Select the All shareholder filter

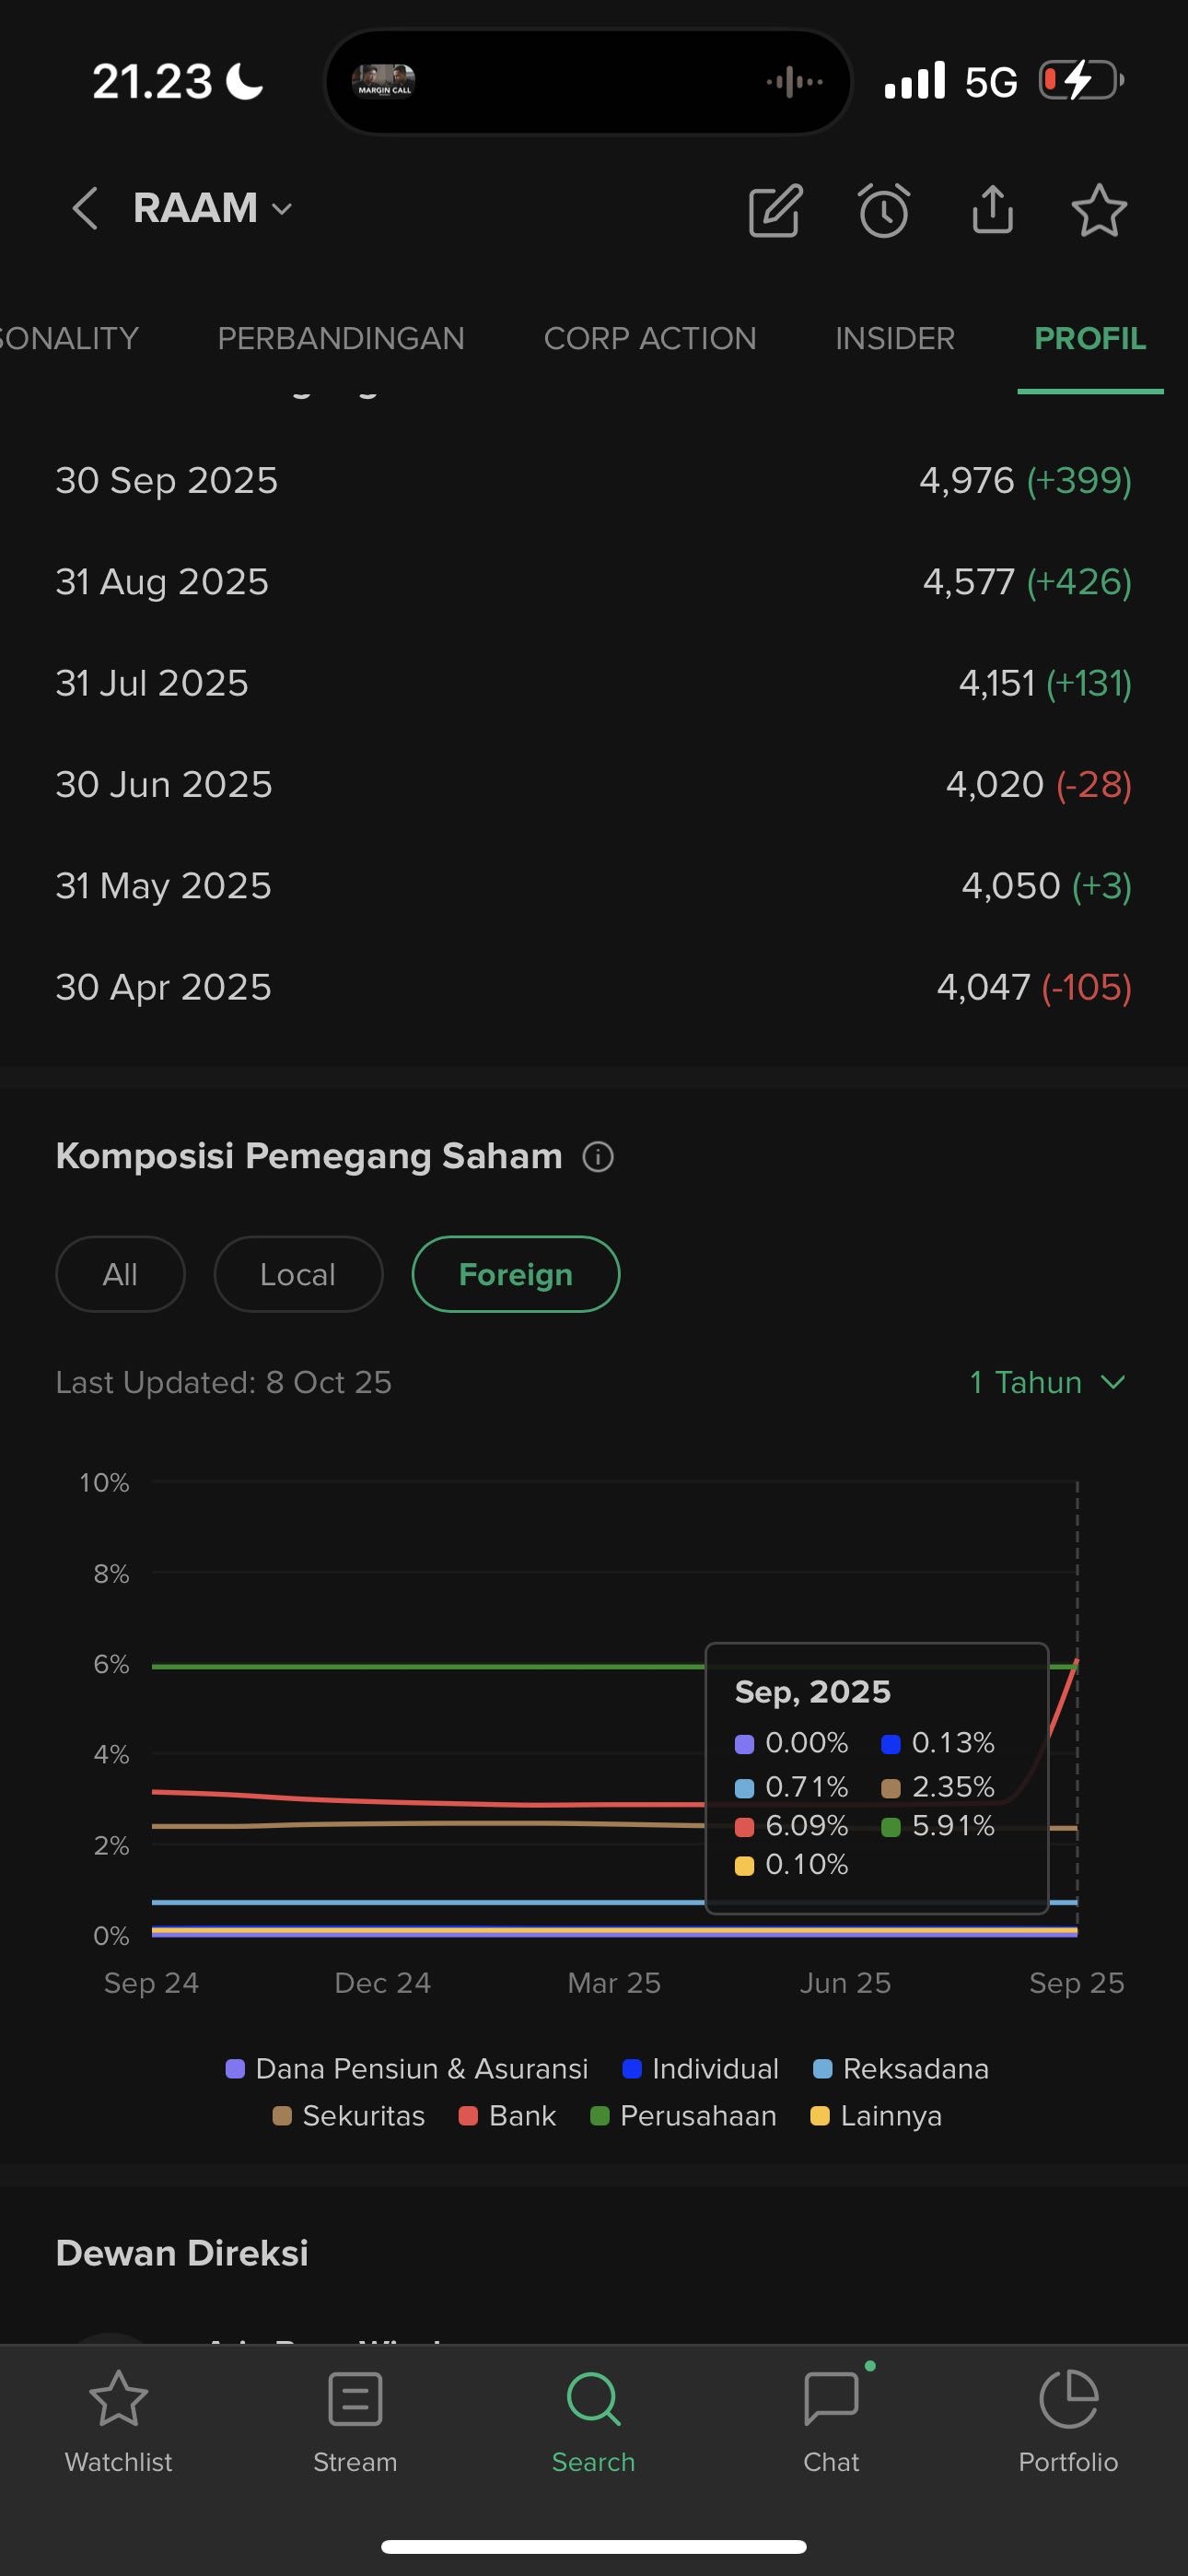pos(120,1274)
